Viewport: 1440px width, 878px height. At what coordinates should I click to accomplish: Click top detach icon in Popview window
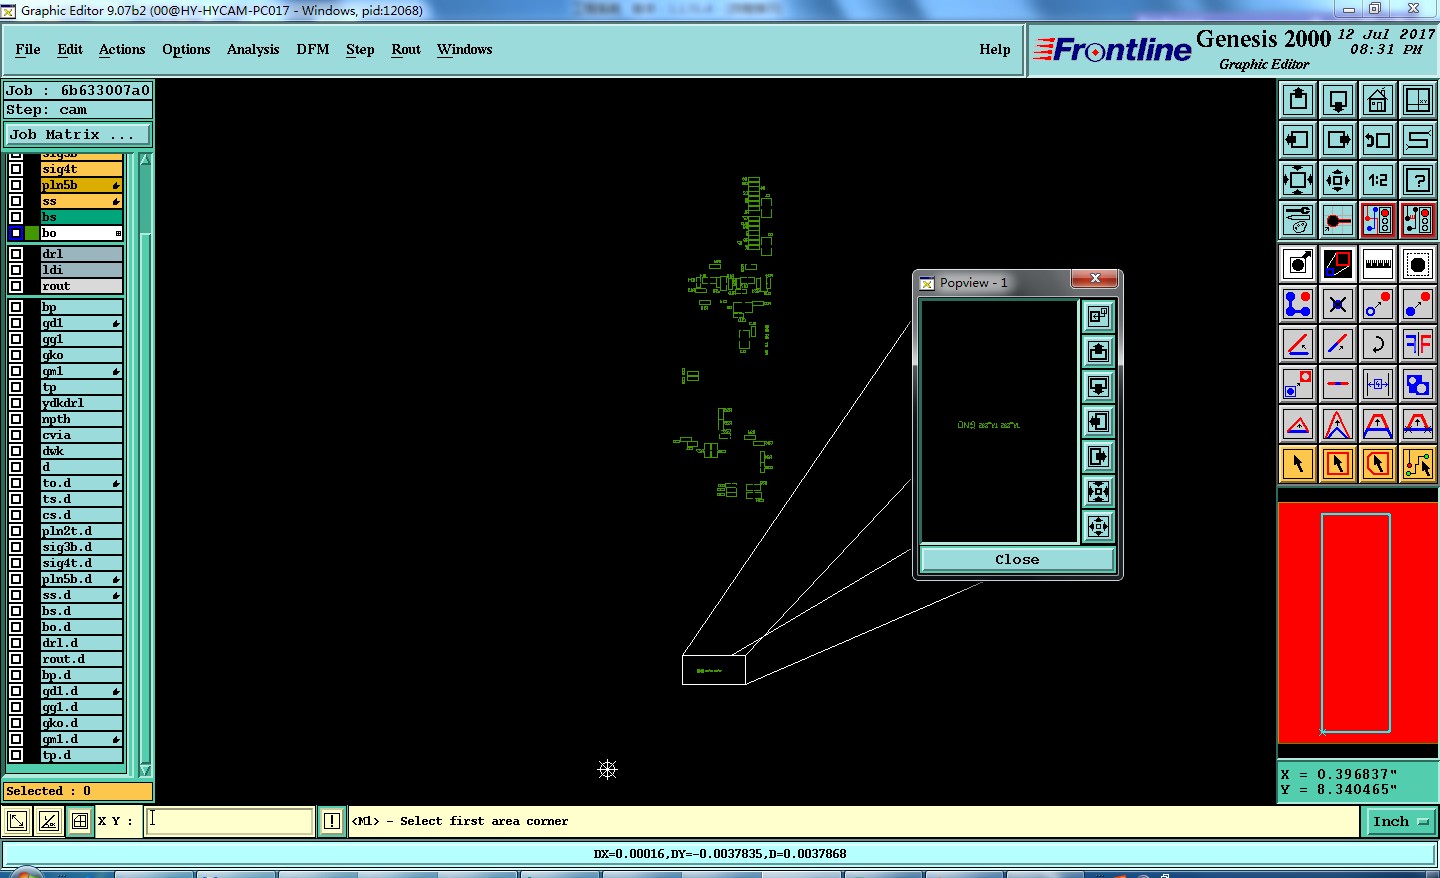tap(1098, 316)
